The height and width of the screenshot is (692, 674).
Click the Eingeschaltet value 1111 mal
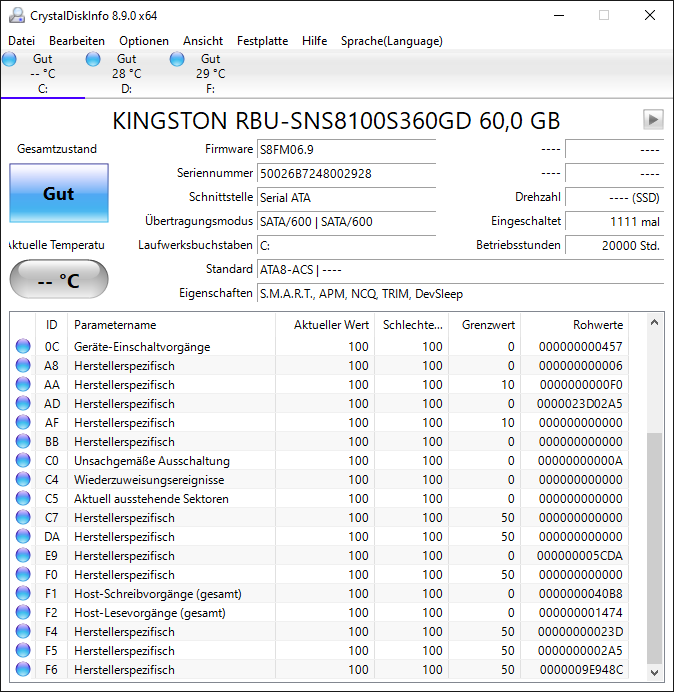(614, 221)
